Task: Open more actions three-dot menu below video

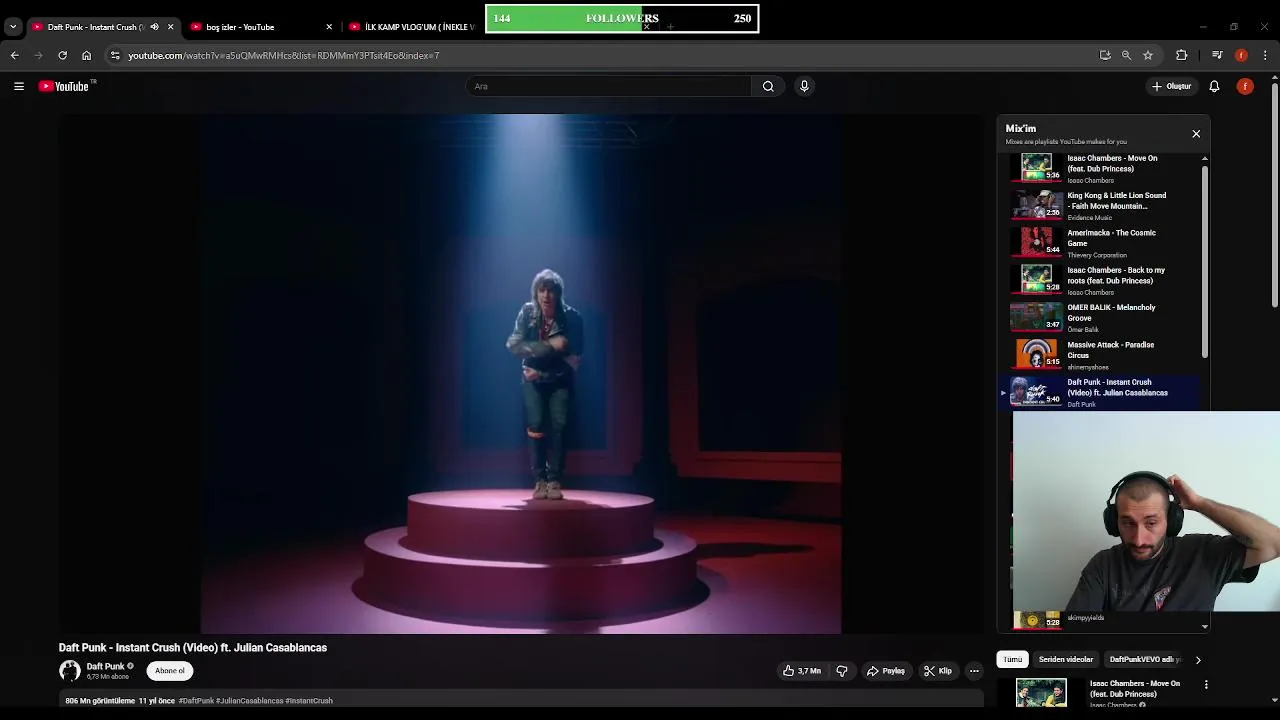Action: click(x=974, y=671)
